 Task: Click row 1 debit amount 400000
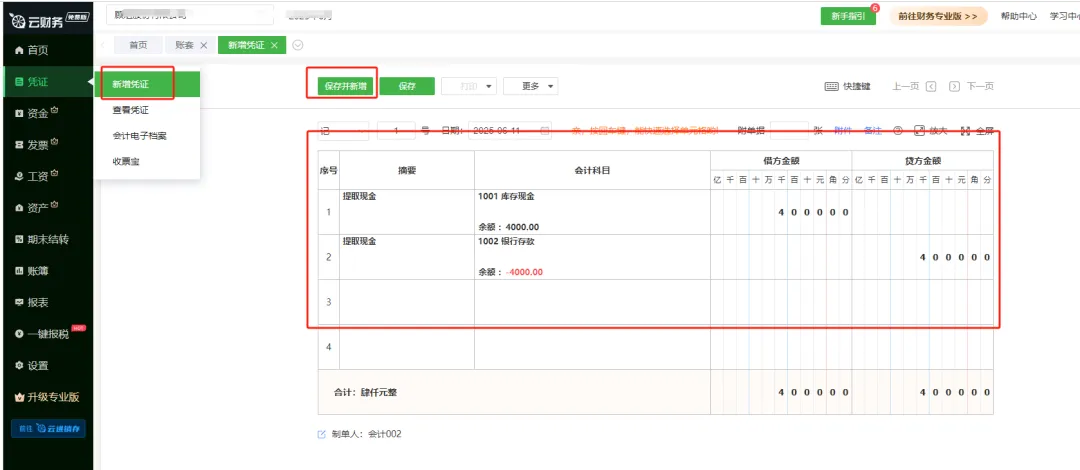(781, 212)
